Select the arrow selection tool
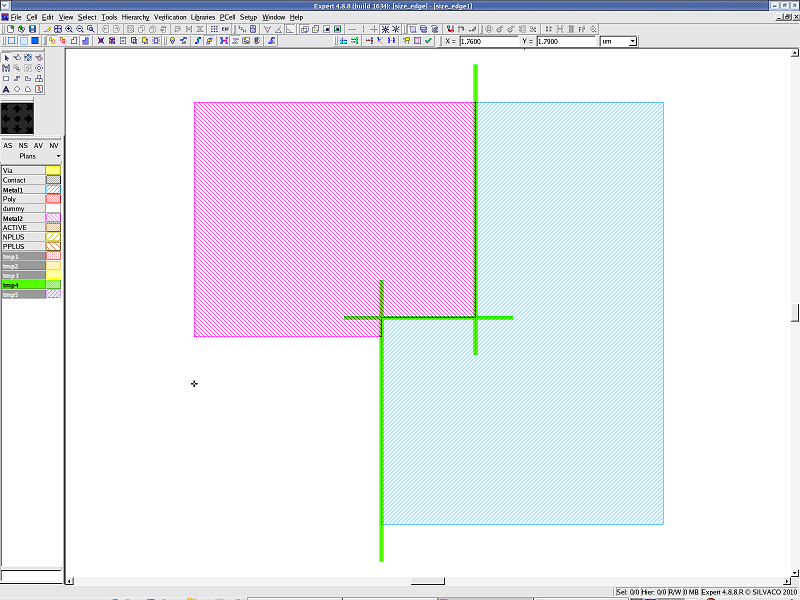Viewport: 800px width, 600px height. [7, 57]
